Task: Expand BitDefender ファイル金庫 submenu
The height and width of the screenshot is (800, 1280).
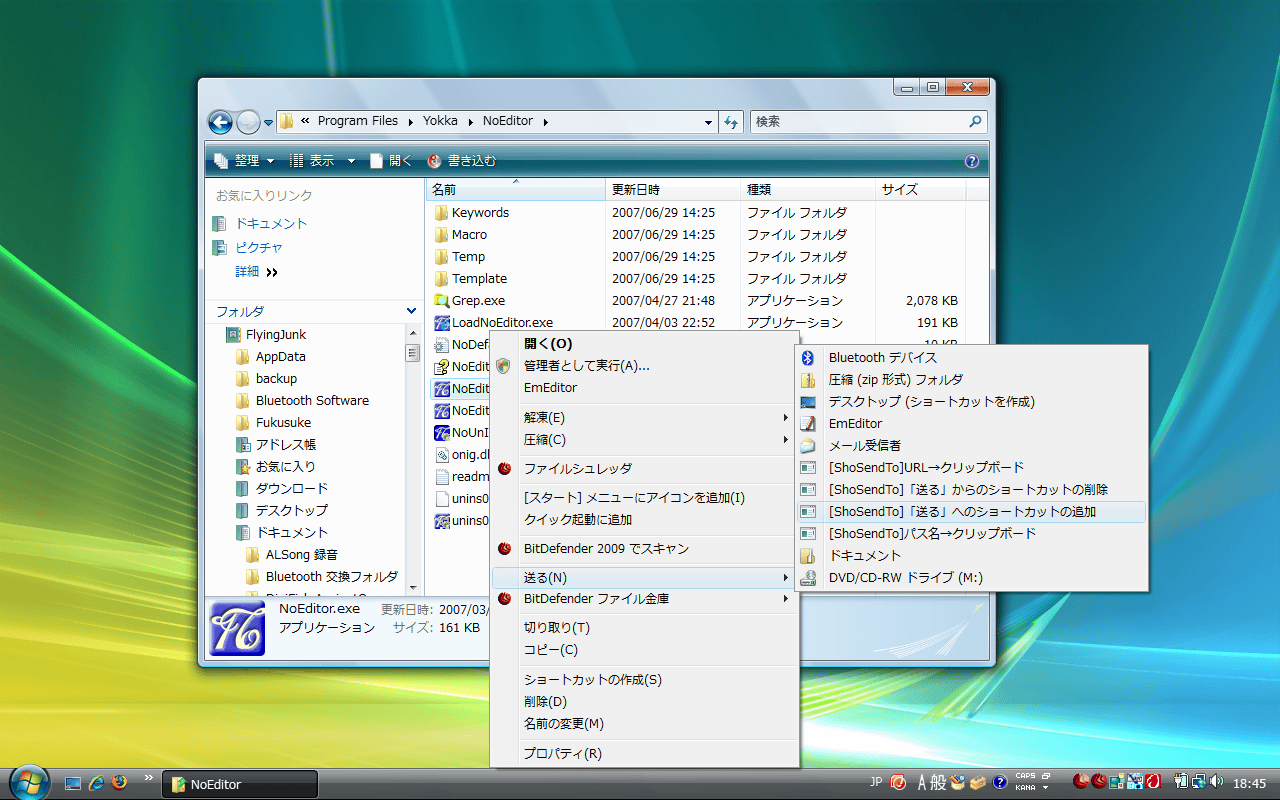Action: click(x=643, y=599)
